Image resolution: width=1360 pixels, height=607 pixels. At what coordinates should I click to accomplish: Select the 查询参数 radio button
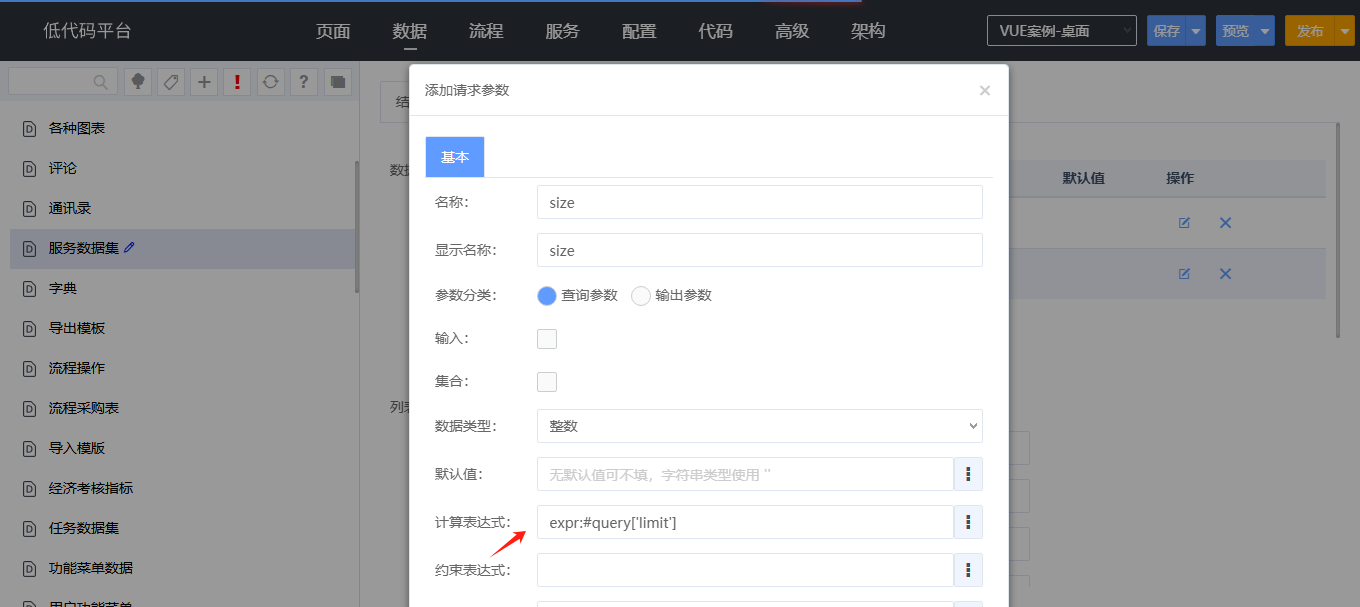pos(547,296)
